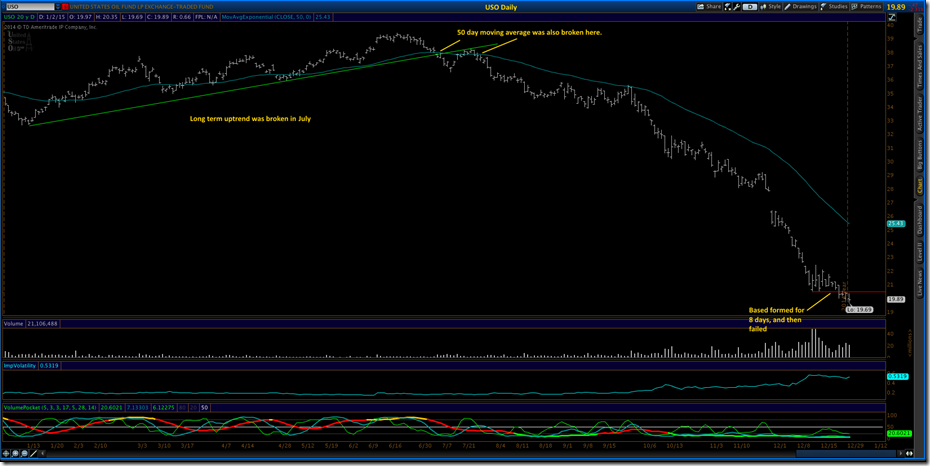Click the symbol entry field showing USO
Screen dimensions: 930x466
[x=30, y=7]
